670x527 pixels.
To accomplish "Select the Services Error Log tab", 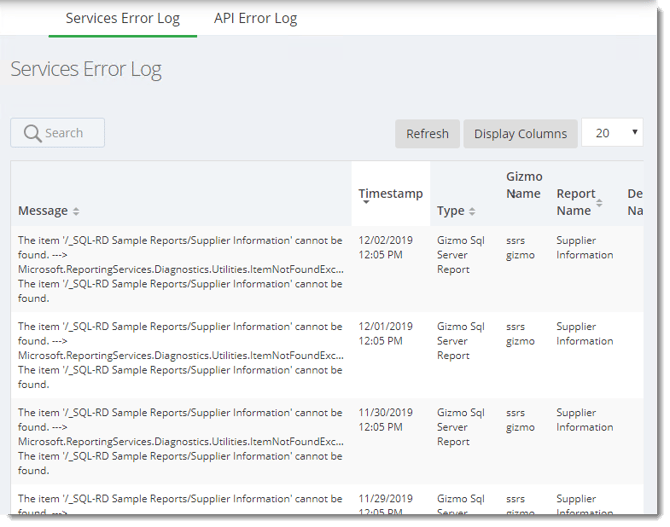I will (123, 18).
